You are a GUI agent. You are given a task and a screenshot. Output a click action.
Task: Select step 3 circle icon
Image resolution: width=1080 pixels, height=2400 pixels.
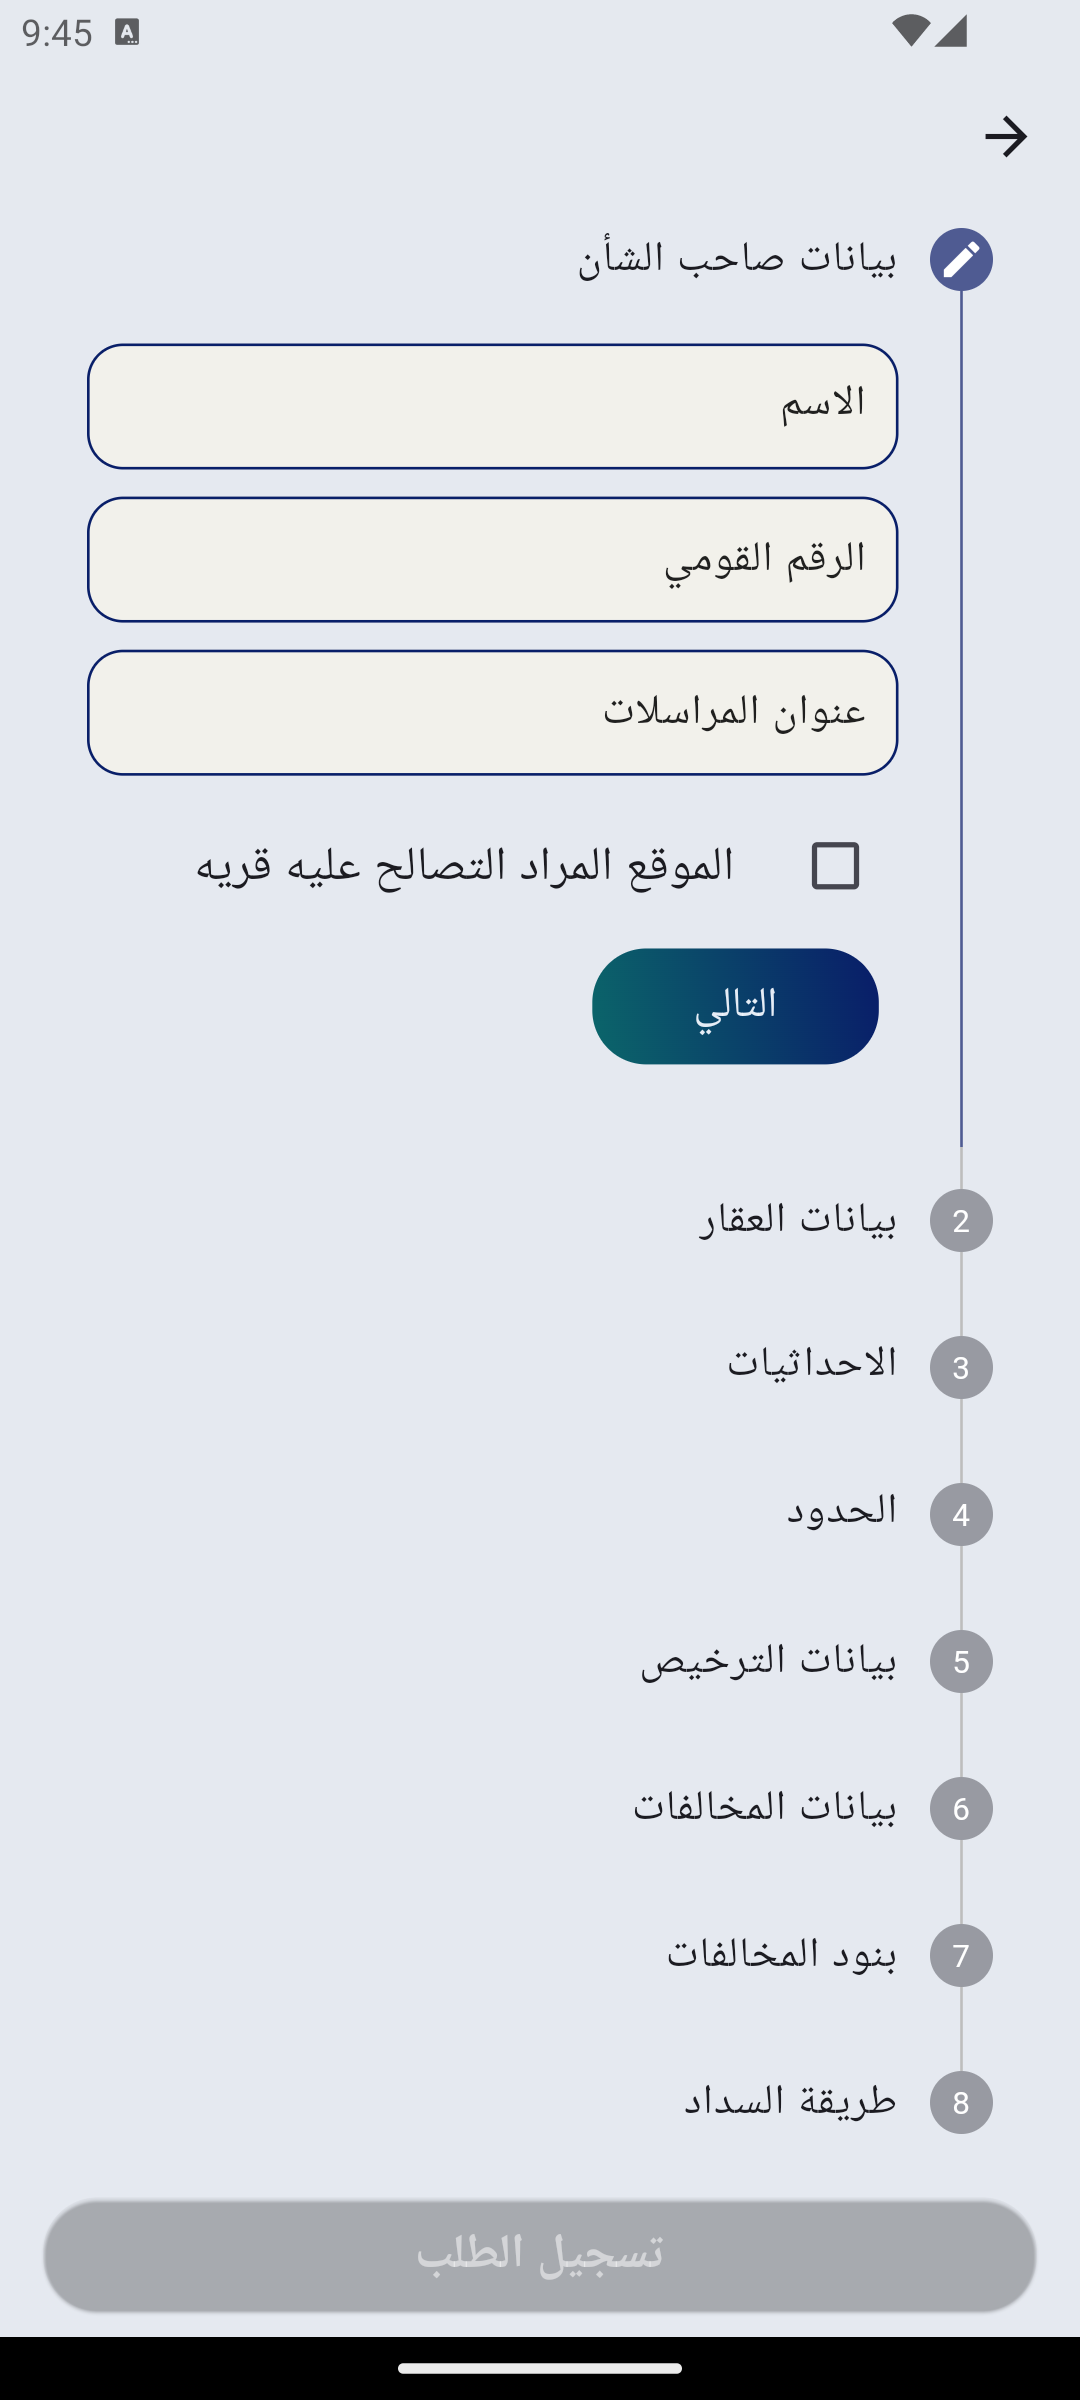tap(961, 1367)
